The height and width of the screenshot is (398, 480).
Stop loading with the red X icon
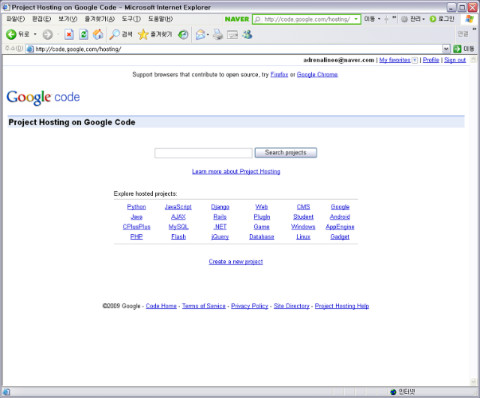point(69,34)
